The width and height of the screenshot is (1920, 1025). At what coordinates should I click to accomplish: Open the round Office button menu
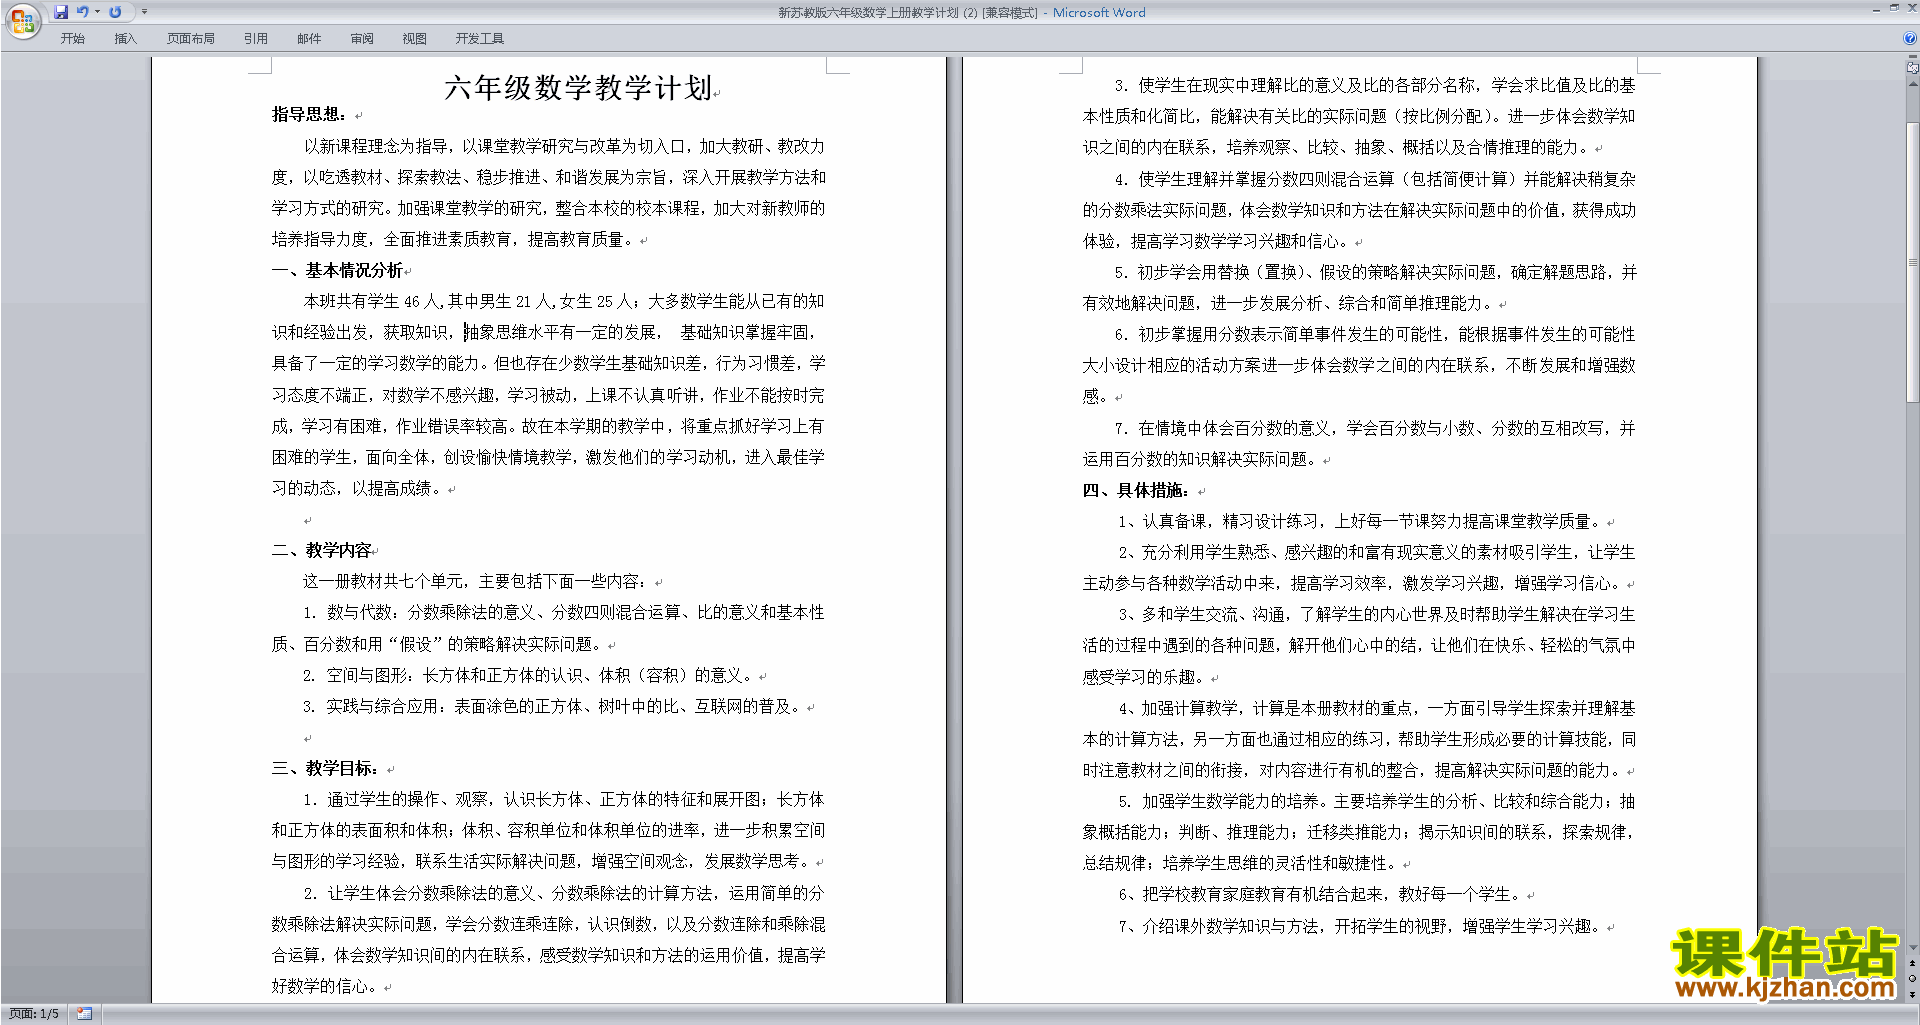point(22,21)
